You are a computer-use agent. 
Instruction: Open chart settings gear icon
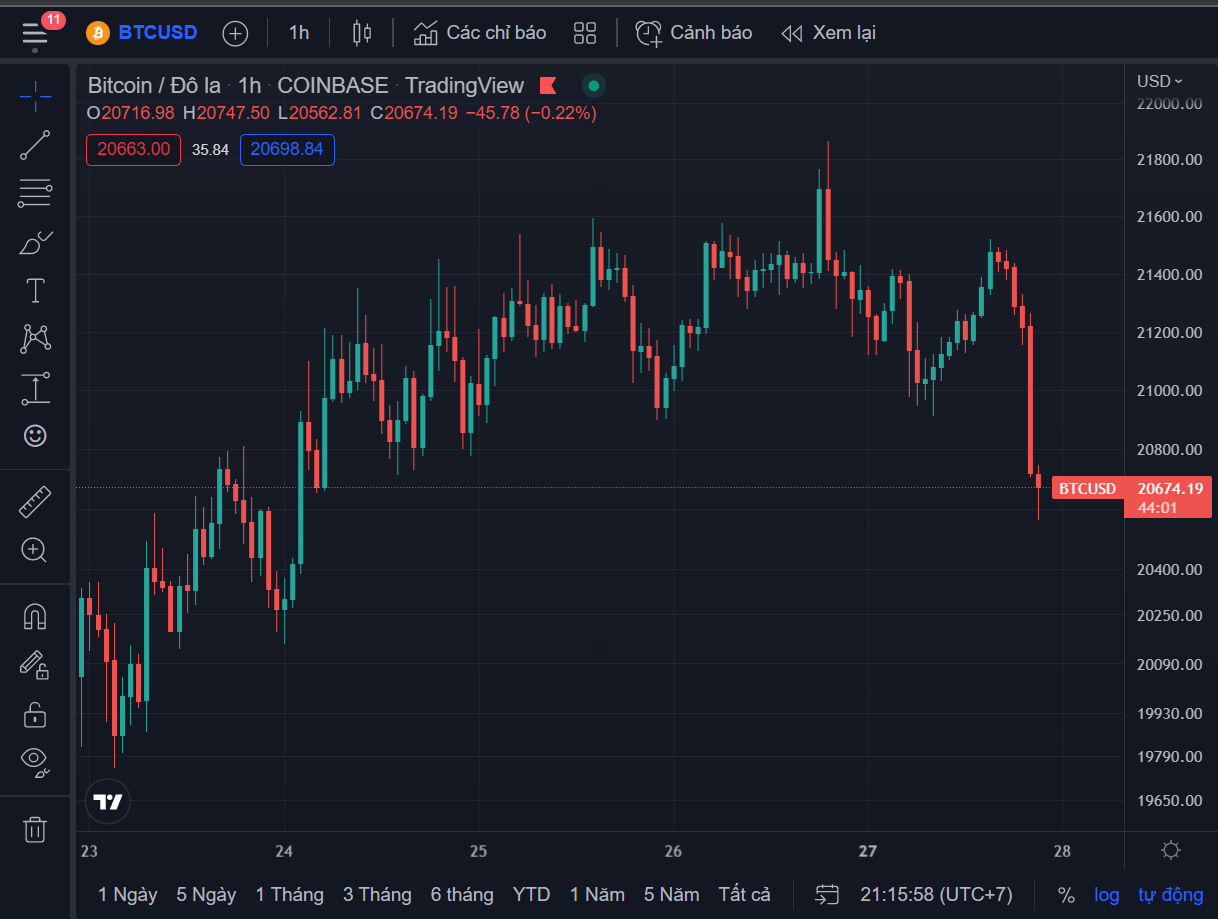(x=1171, y=850)
